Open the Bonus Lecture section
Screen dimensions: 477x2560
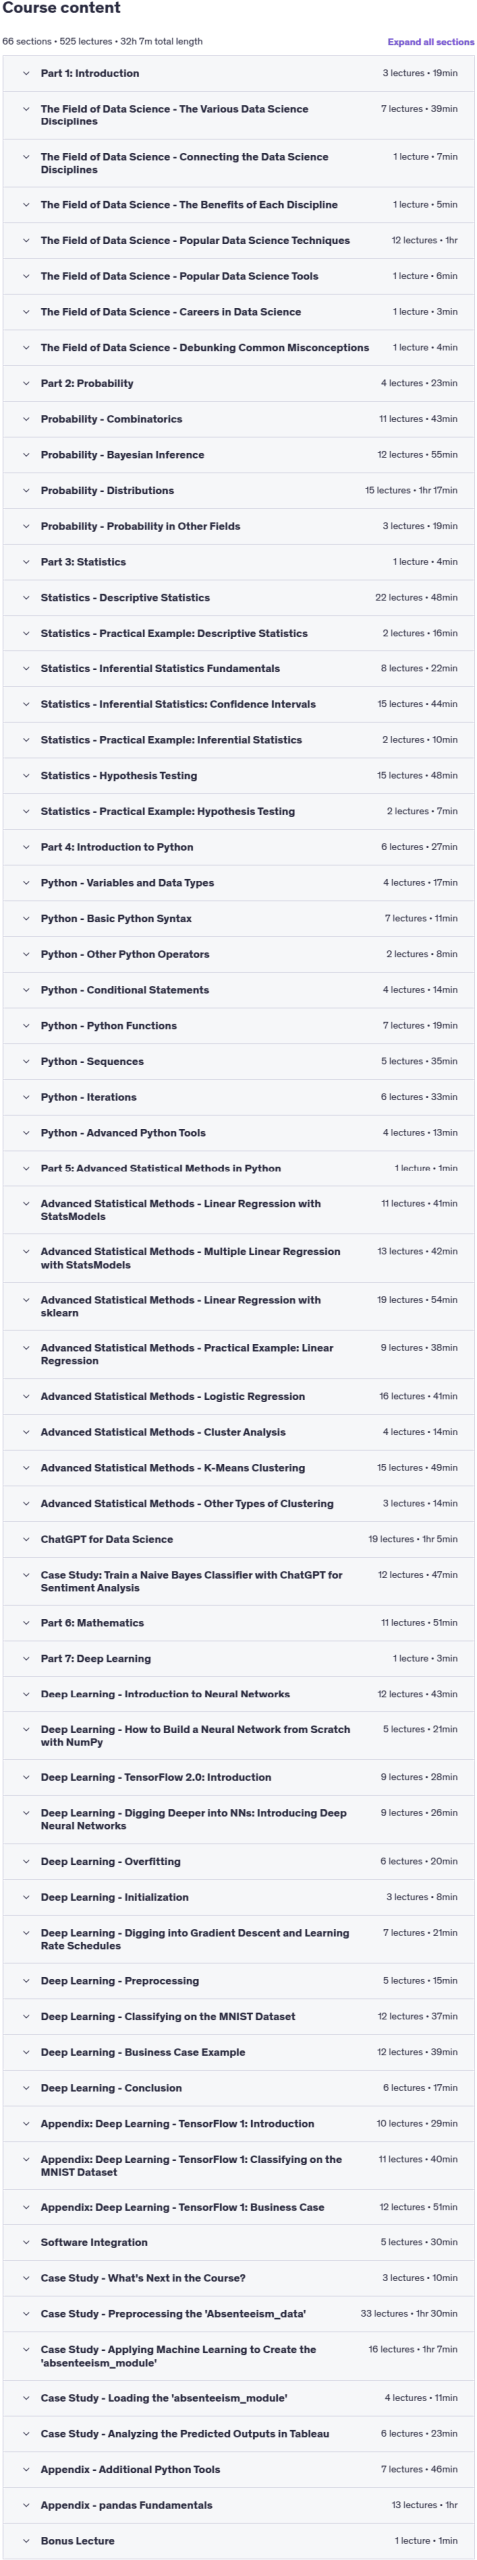click(238, 2541)
